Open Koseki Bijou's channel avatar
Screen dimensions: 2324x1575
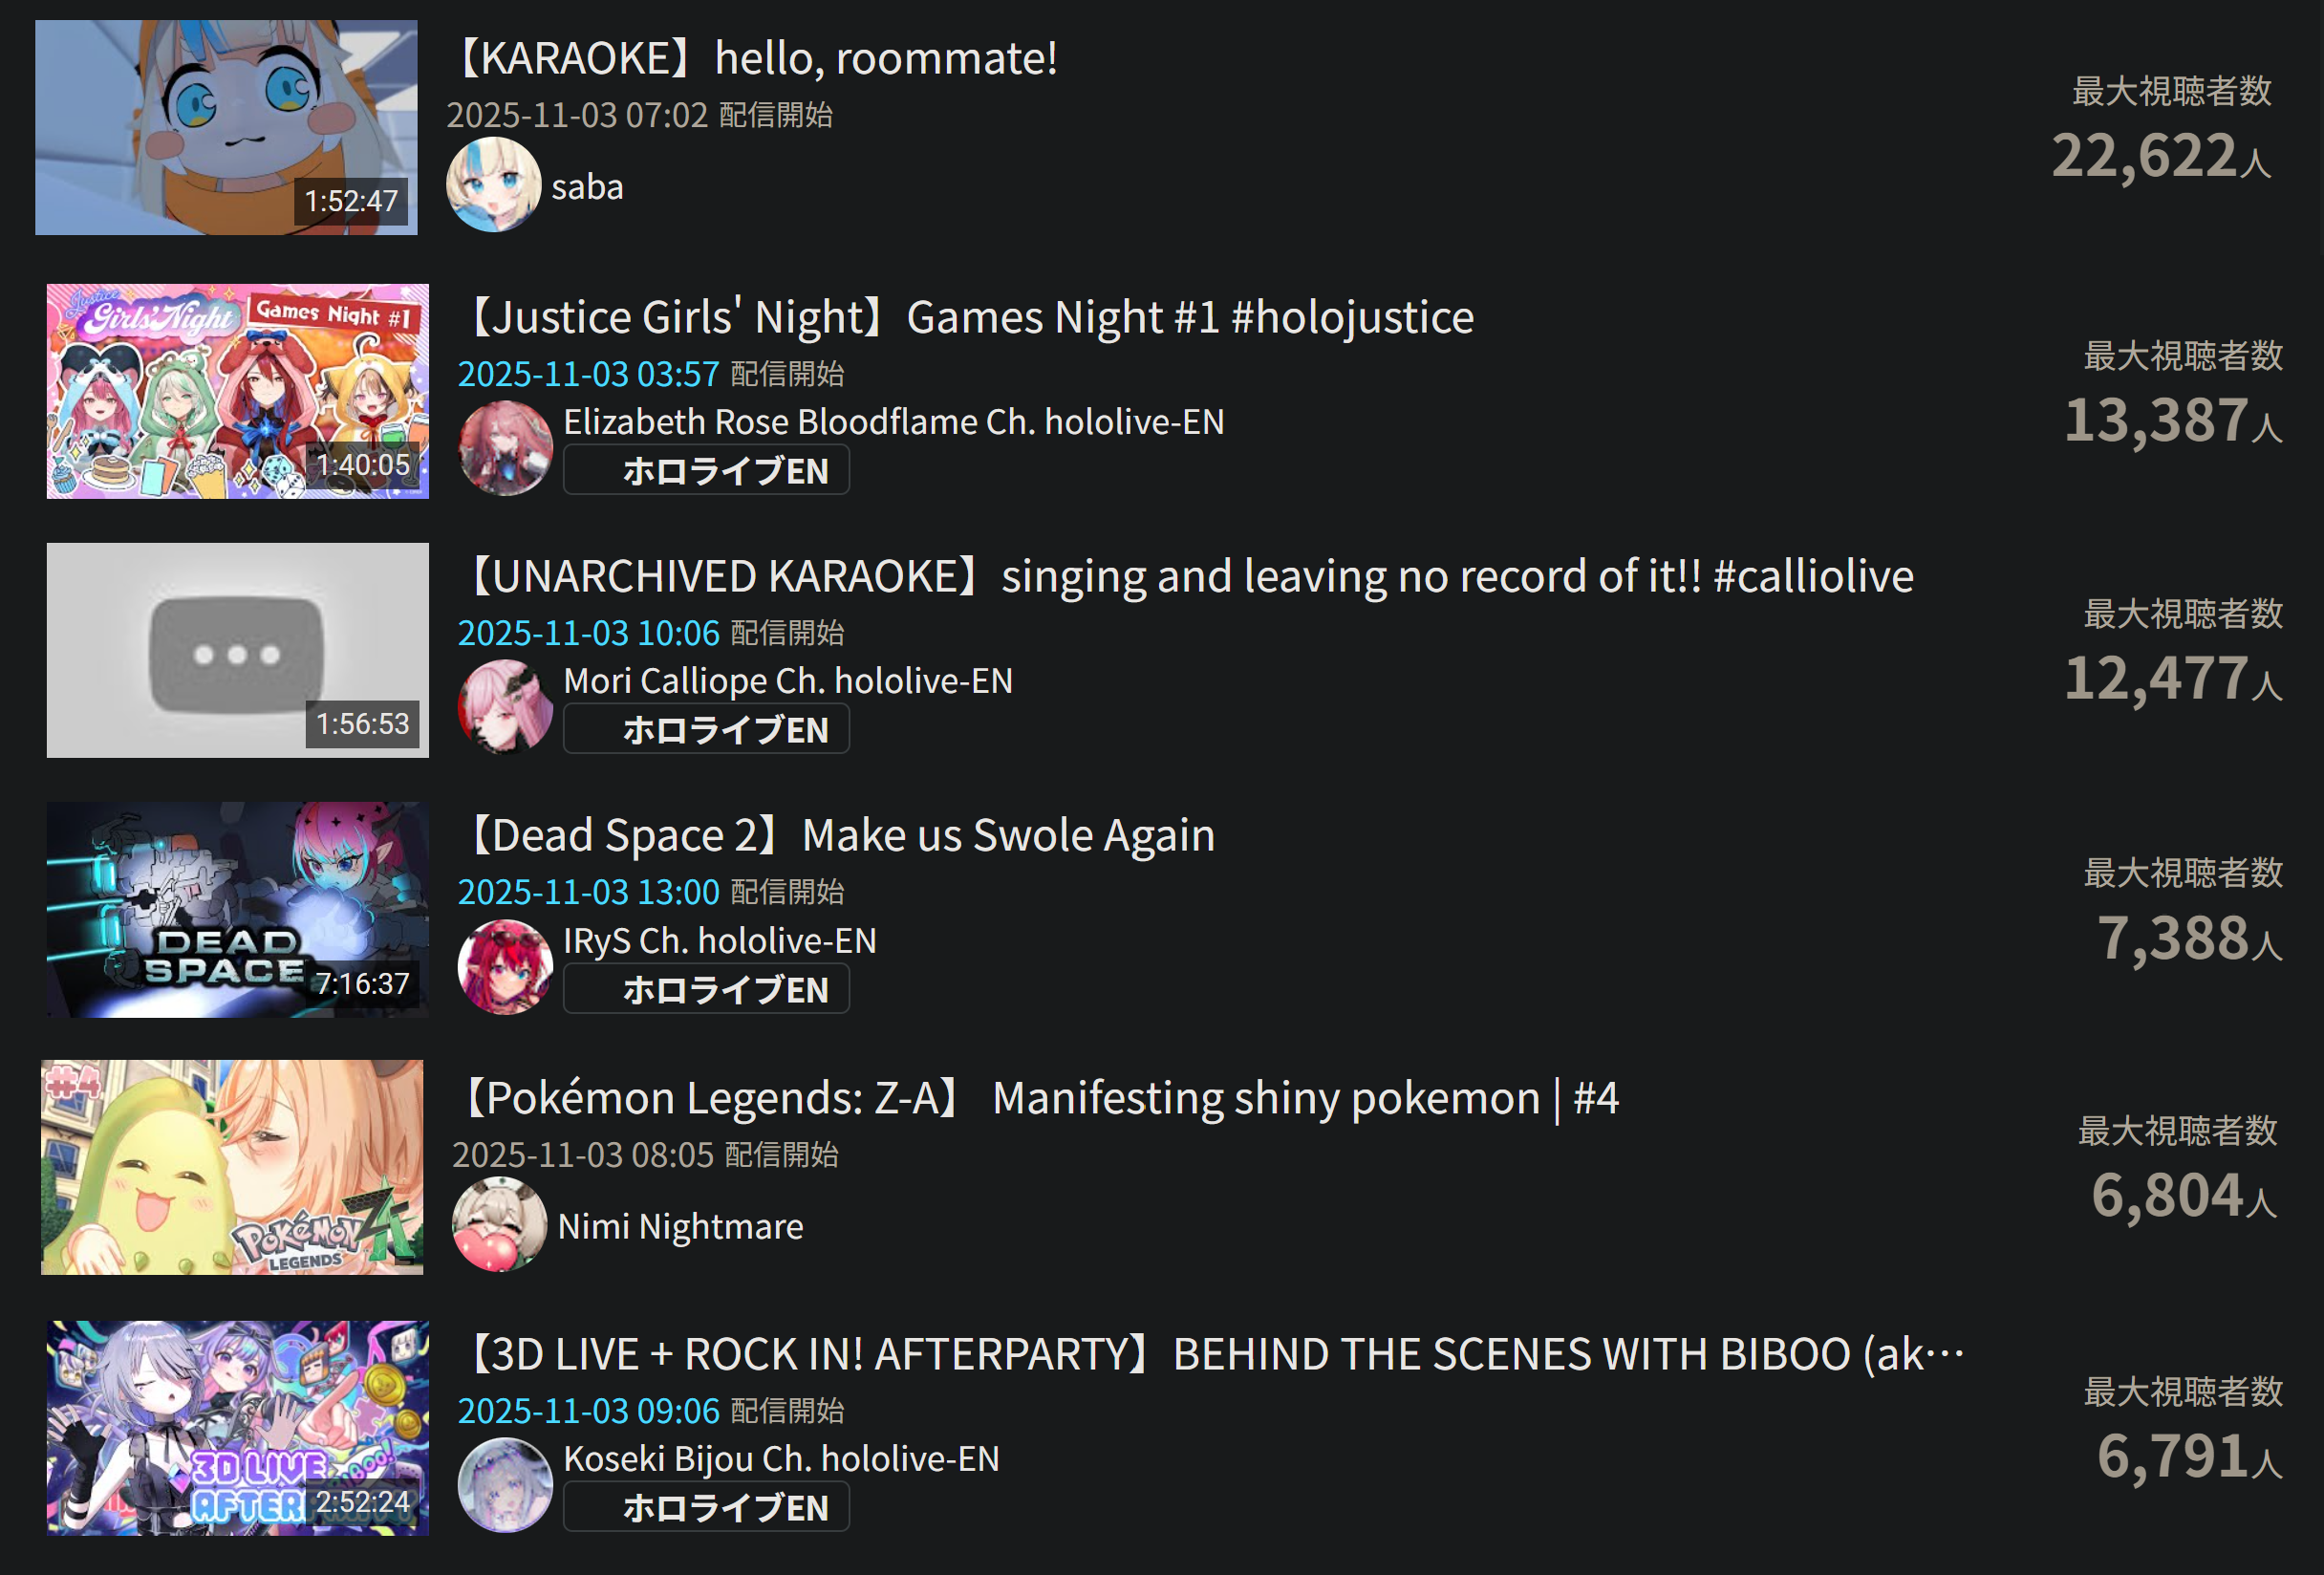505,1485
